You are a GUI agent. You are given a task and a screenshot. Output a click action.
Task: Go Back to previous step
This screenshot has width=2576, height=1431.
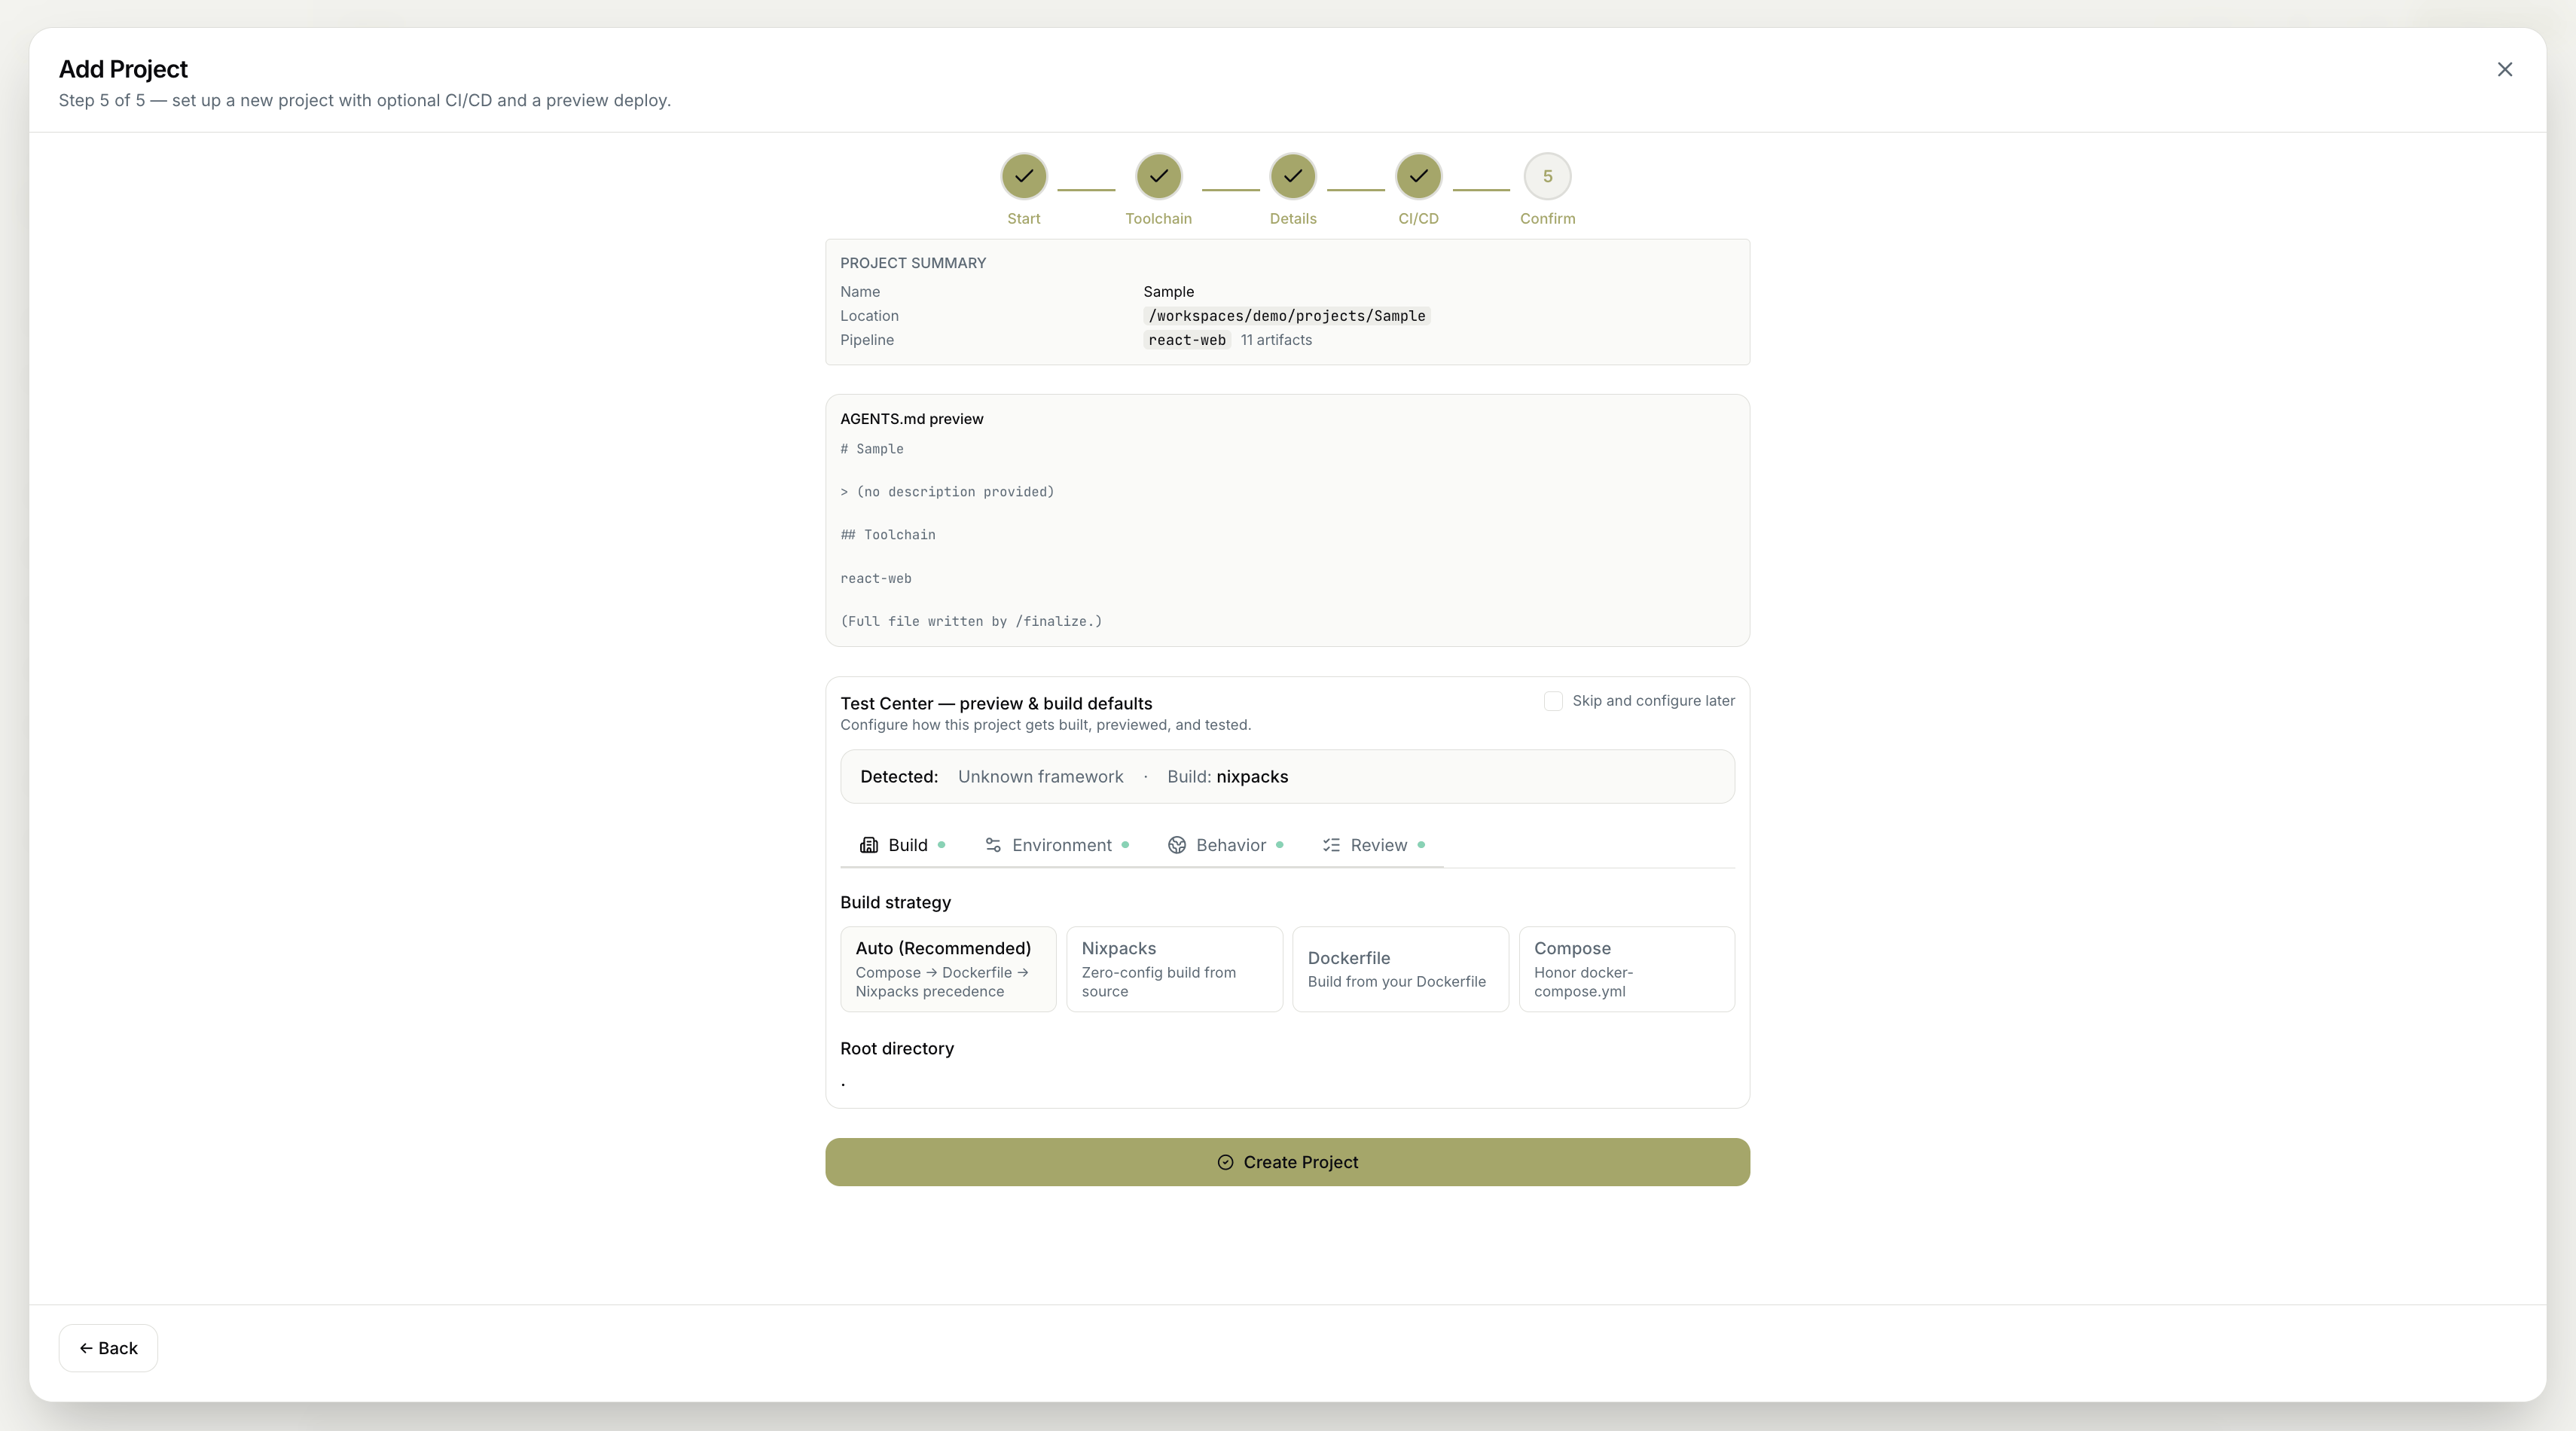[108, 1348]
